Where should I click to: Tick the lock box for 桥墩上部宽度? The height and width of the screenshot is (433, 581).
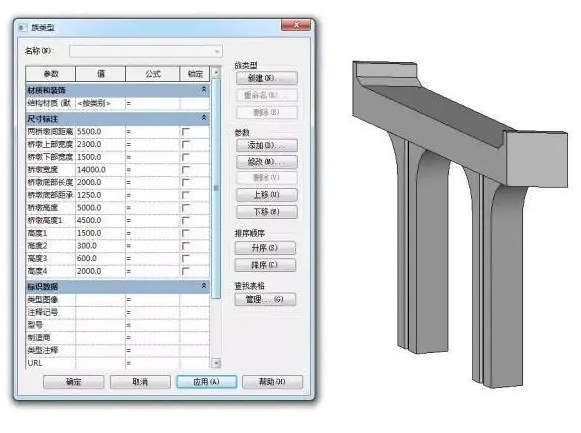point(186,144)
